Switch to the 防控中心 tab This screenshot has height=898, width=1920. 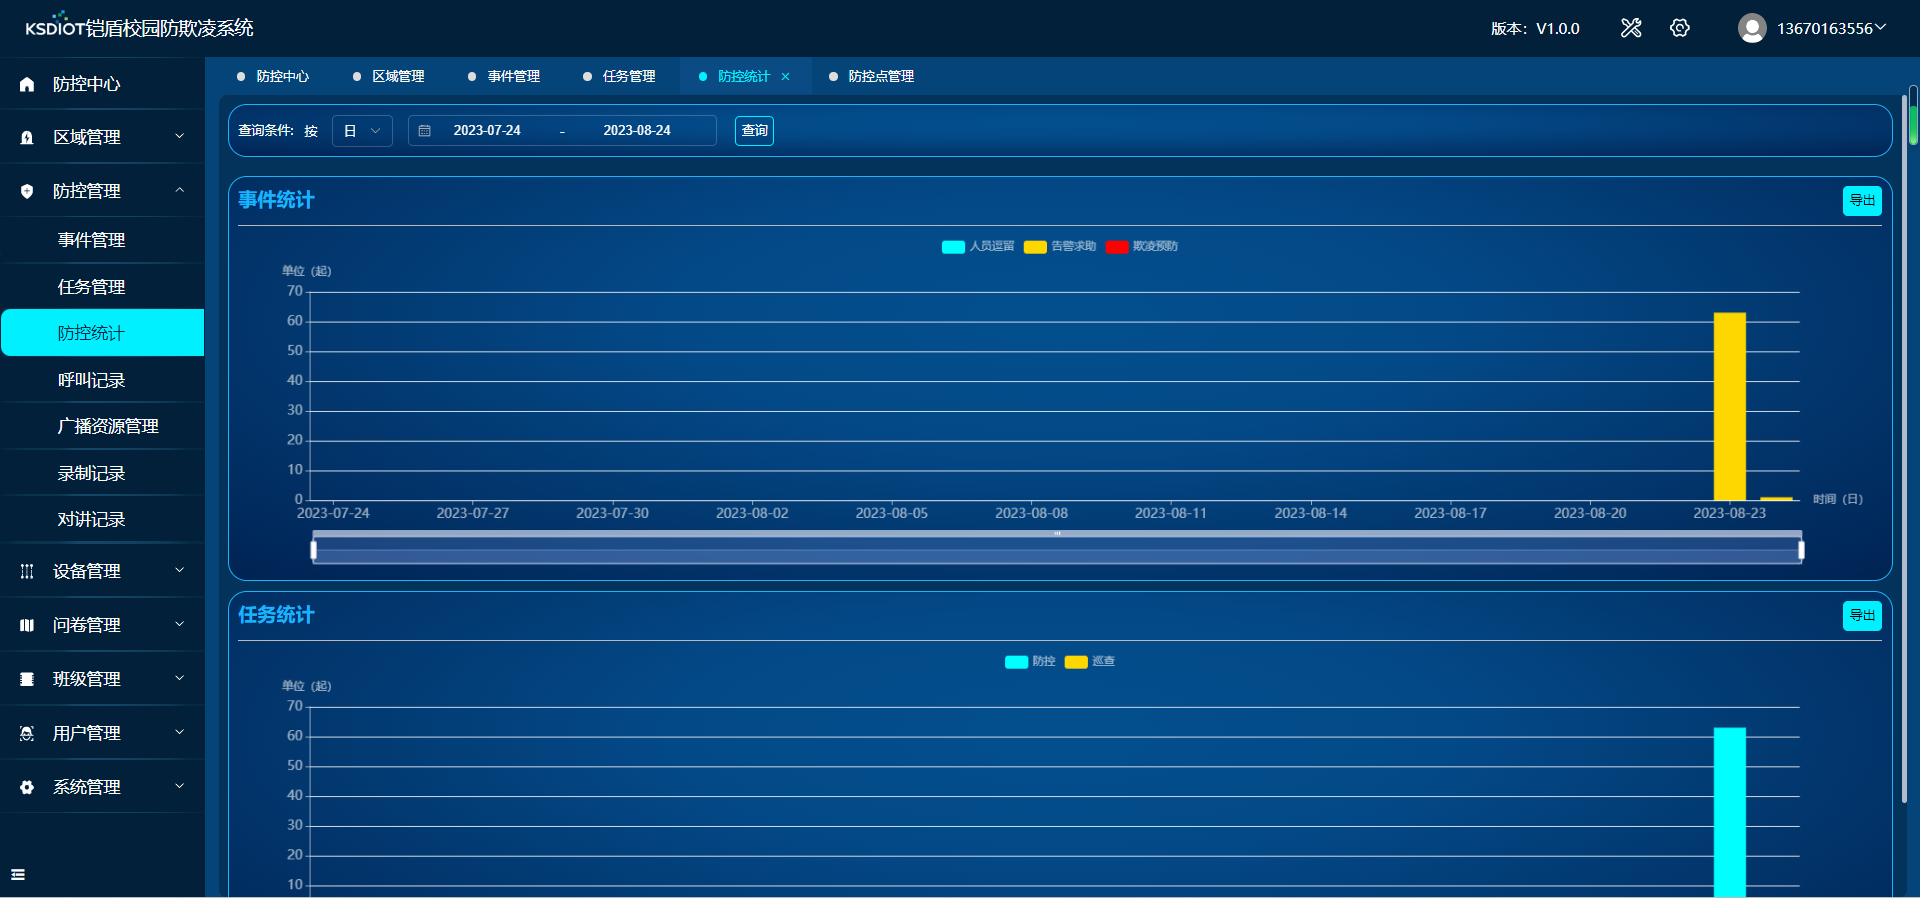click(x=273, y=76)
